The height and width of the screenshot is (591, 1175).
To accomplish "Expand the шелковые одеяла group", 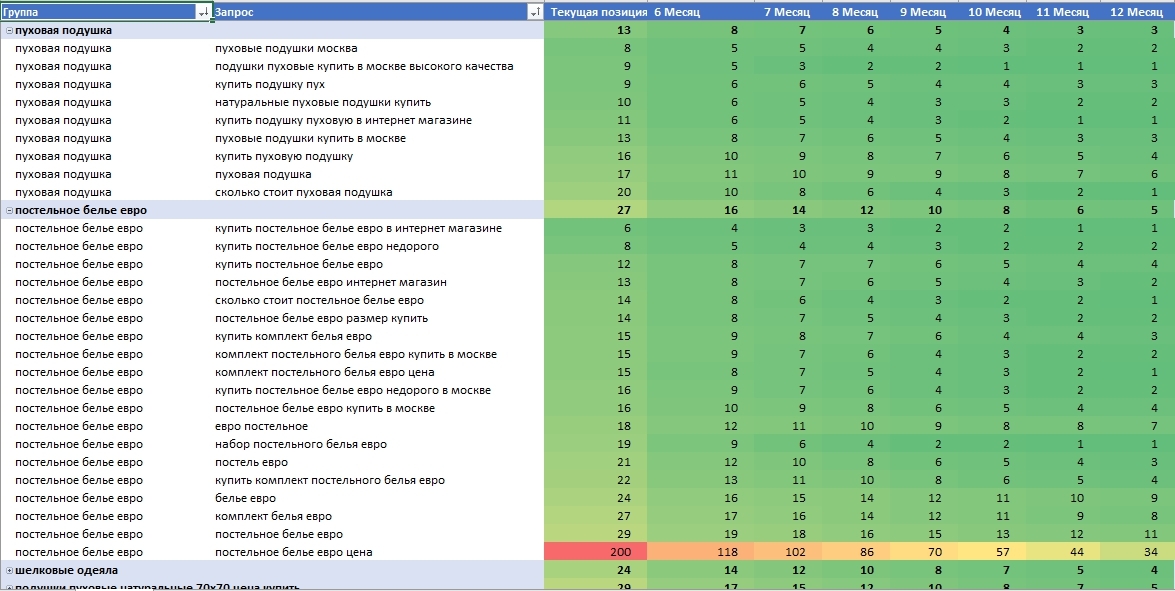I will click(x=9, y=570).
